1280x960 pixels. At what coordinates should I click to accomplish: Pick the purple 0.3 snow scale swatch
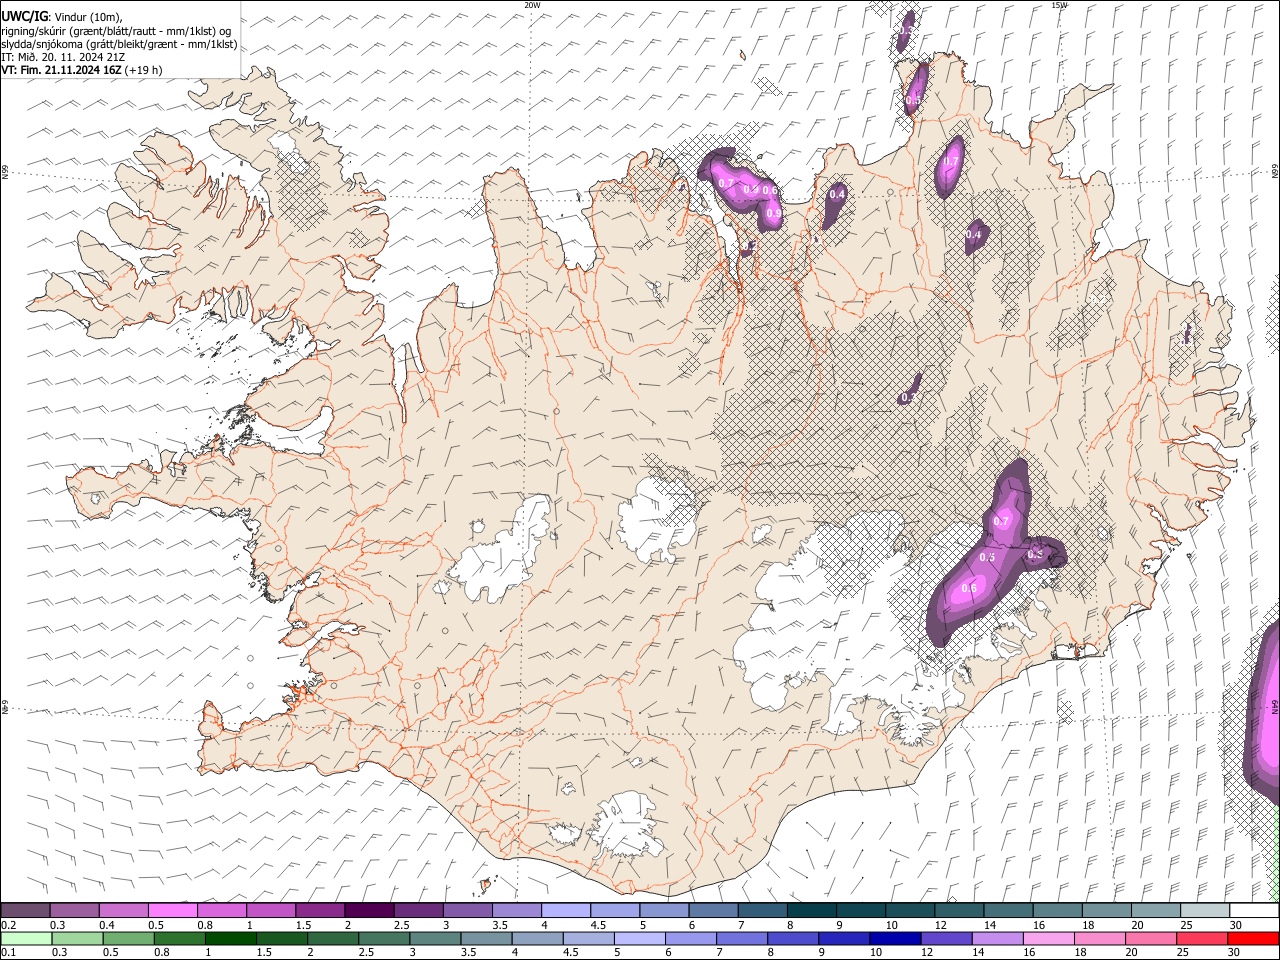point(74,910)
